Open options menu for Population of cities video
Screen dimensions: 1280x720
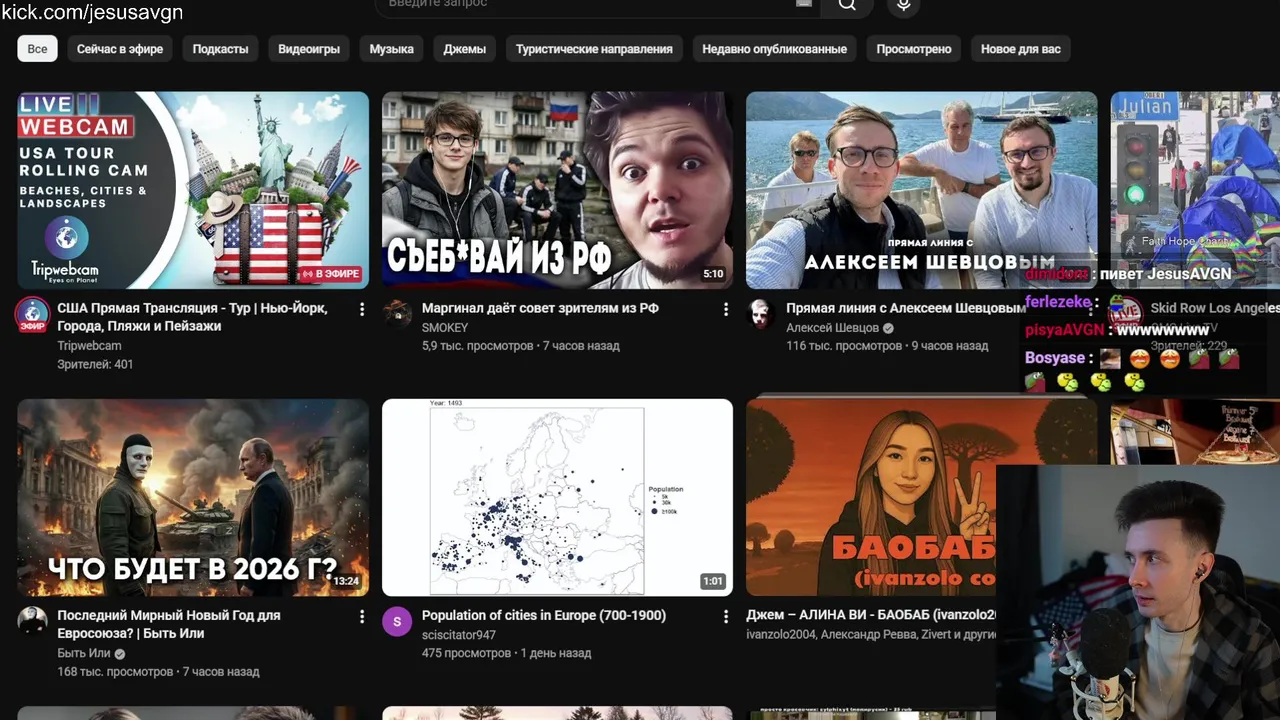pyautogui.click(x=726, y=617)
